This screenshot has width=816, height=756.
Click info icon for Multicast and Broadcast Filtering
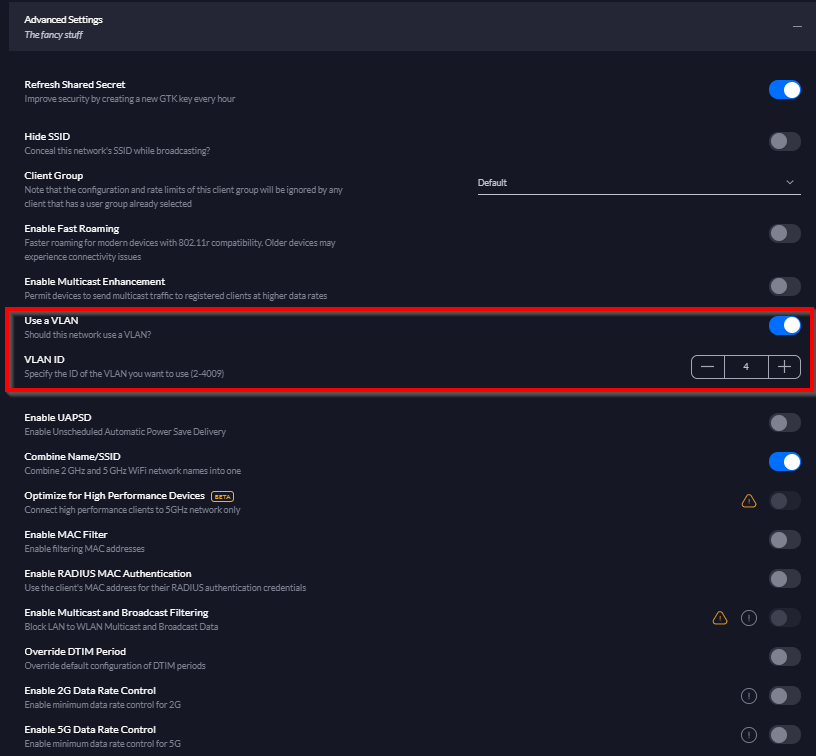tap(748, 618)
